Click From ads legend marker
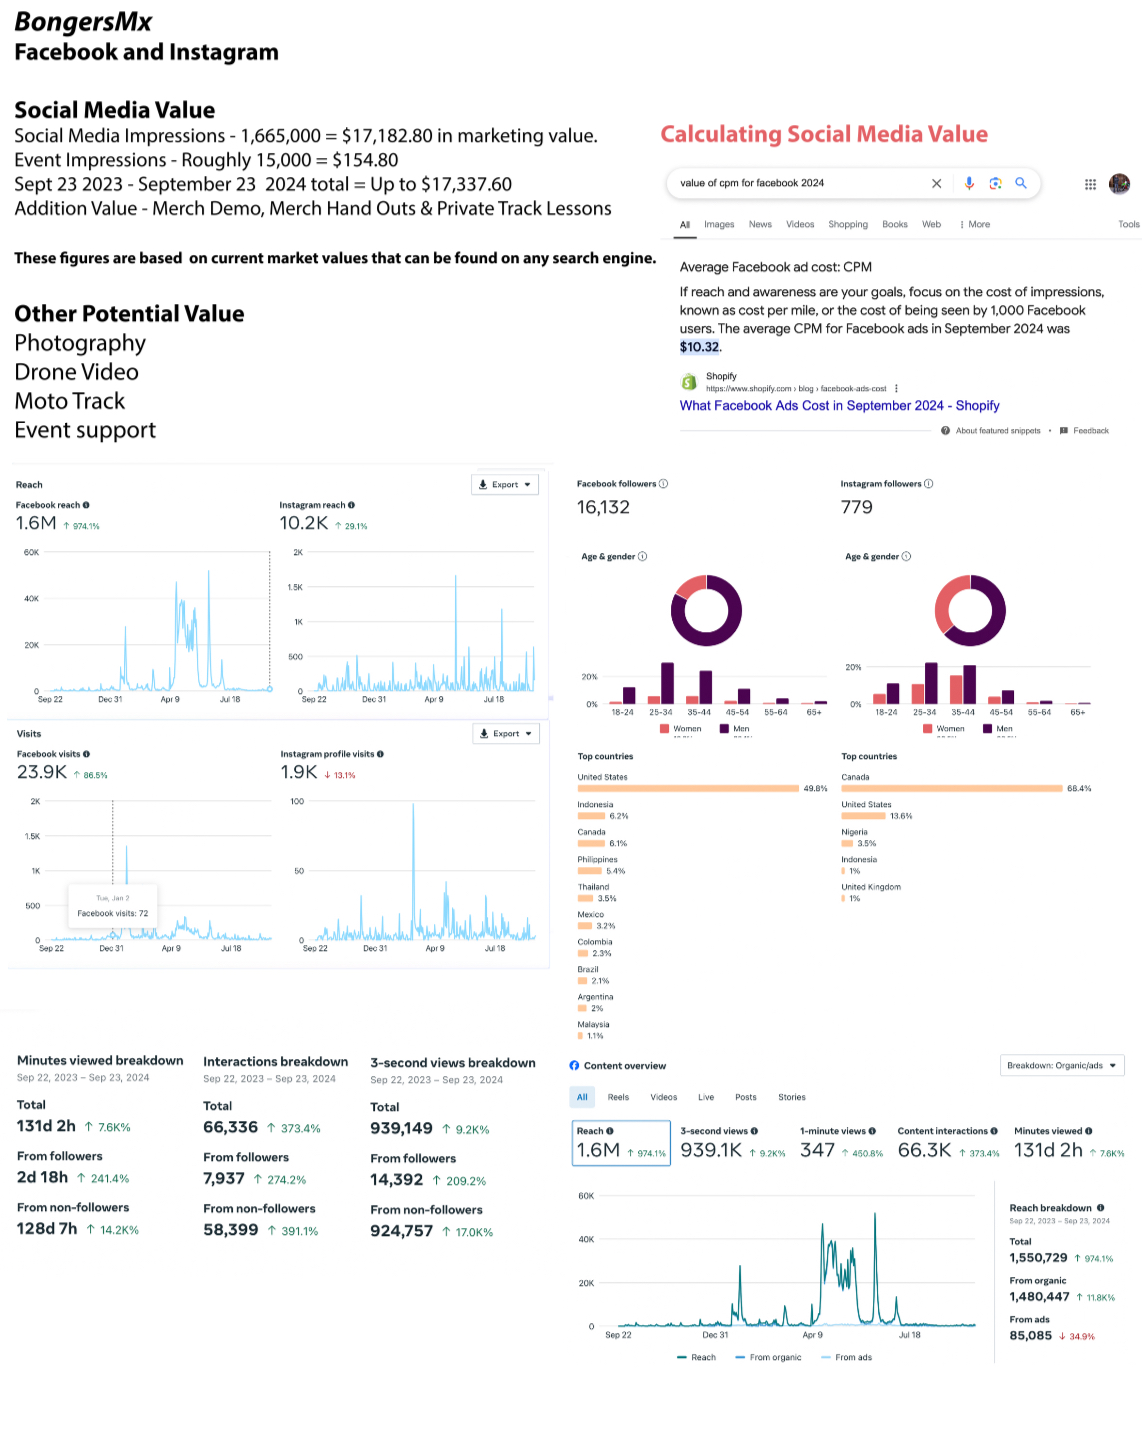This screenshot has height=1444, width=1142. pyautogui.click(x=826, y=1358)
